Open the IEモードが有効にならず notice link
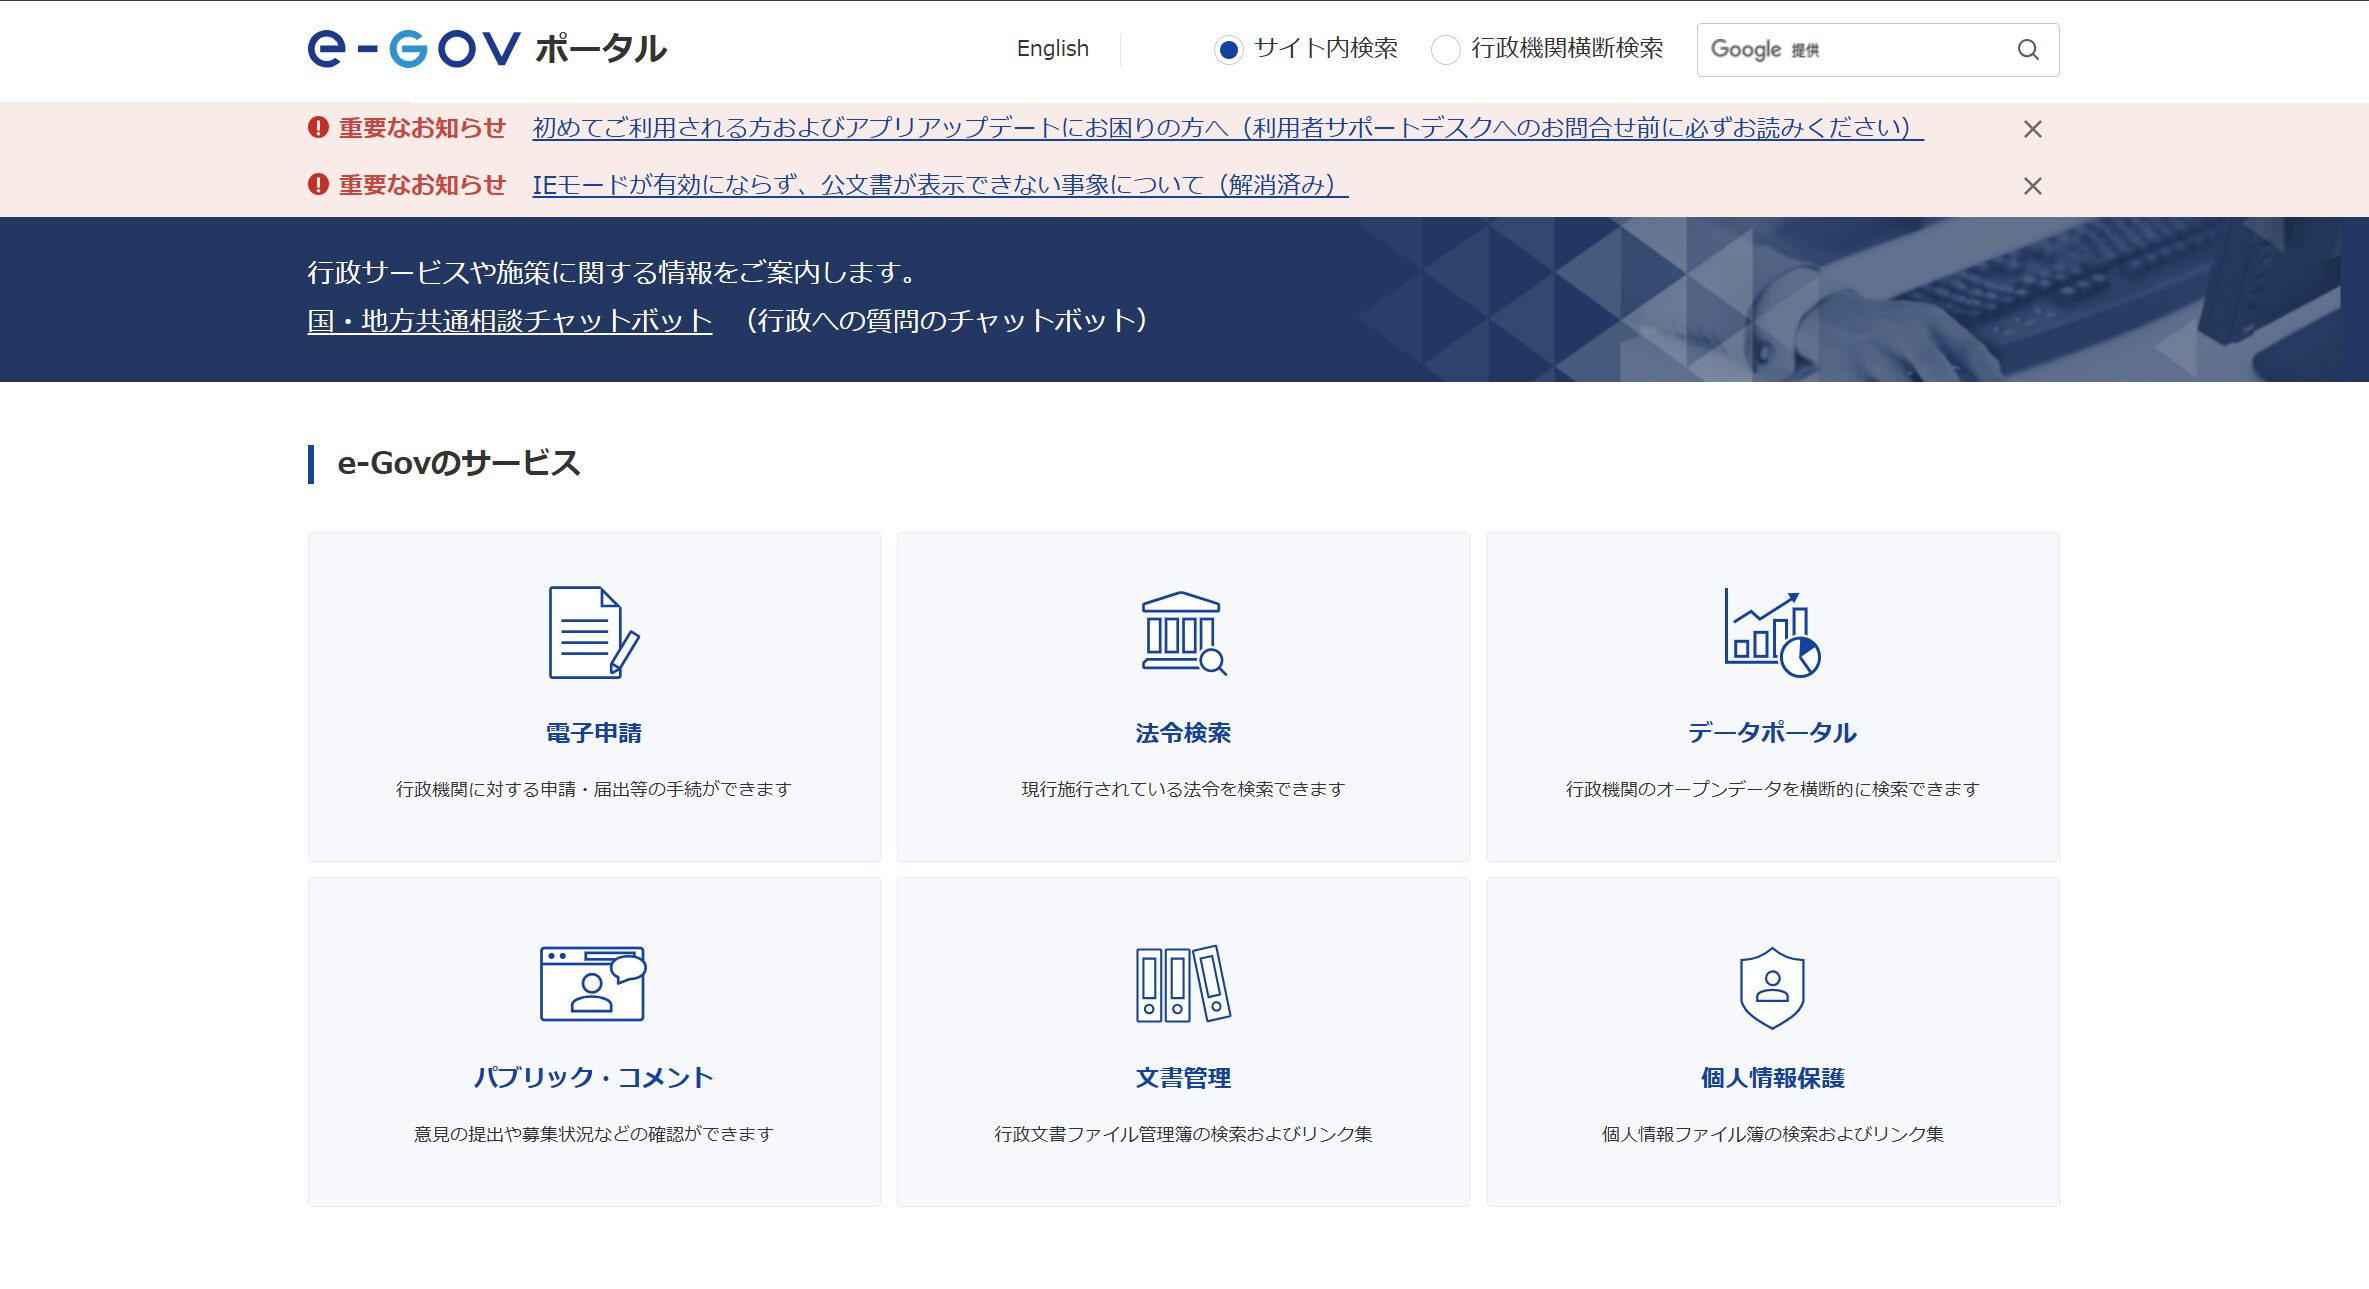Screen dimensions: 2369x1289 tap(939, 185)
